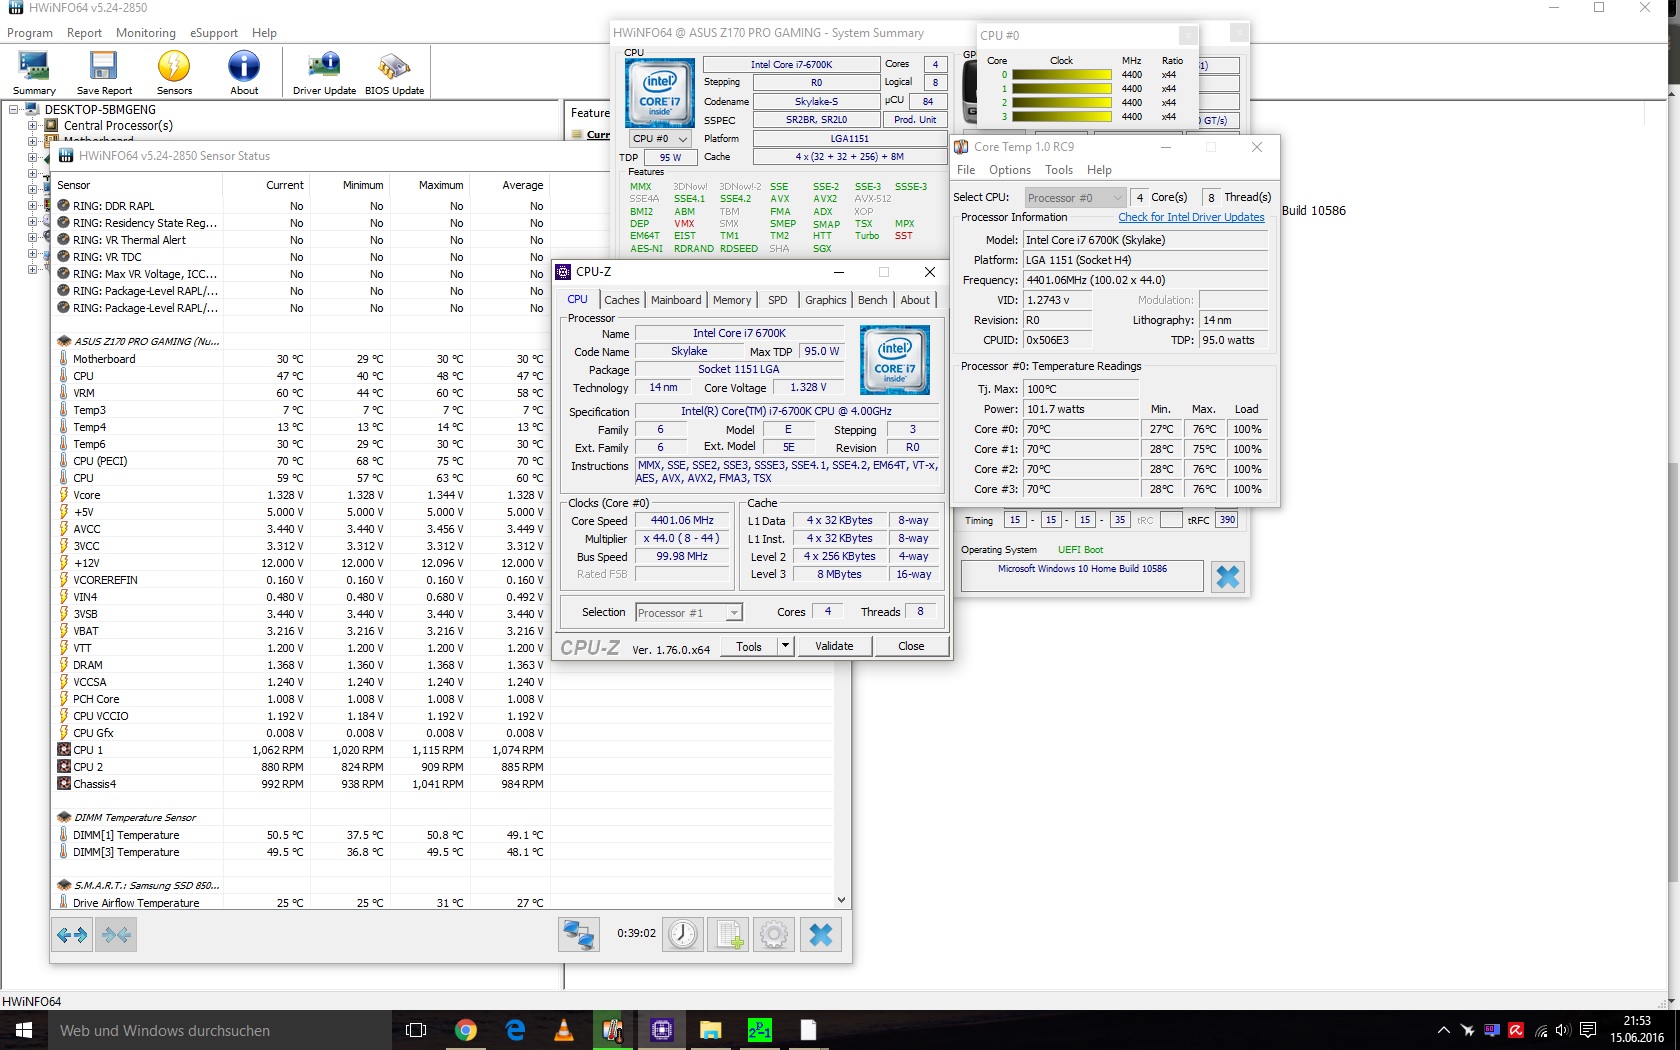Viewport: 1680px width, 1050px height.
Task: Open the volume control in system tray
Action: pyautogui.click(x=1563, y=1030)
